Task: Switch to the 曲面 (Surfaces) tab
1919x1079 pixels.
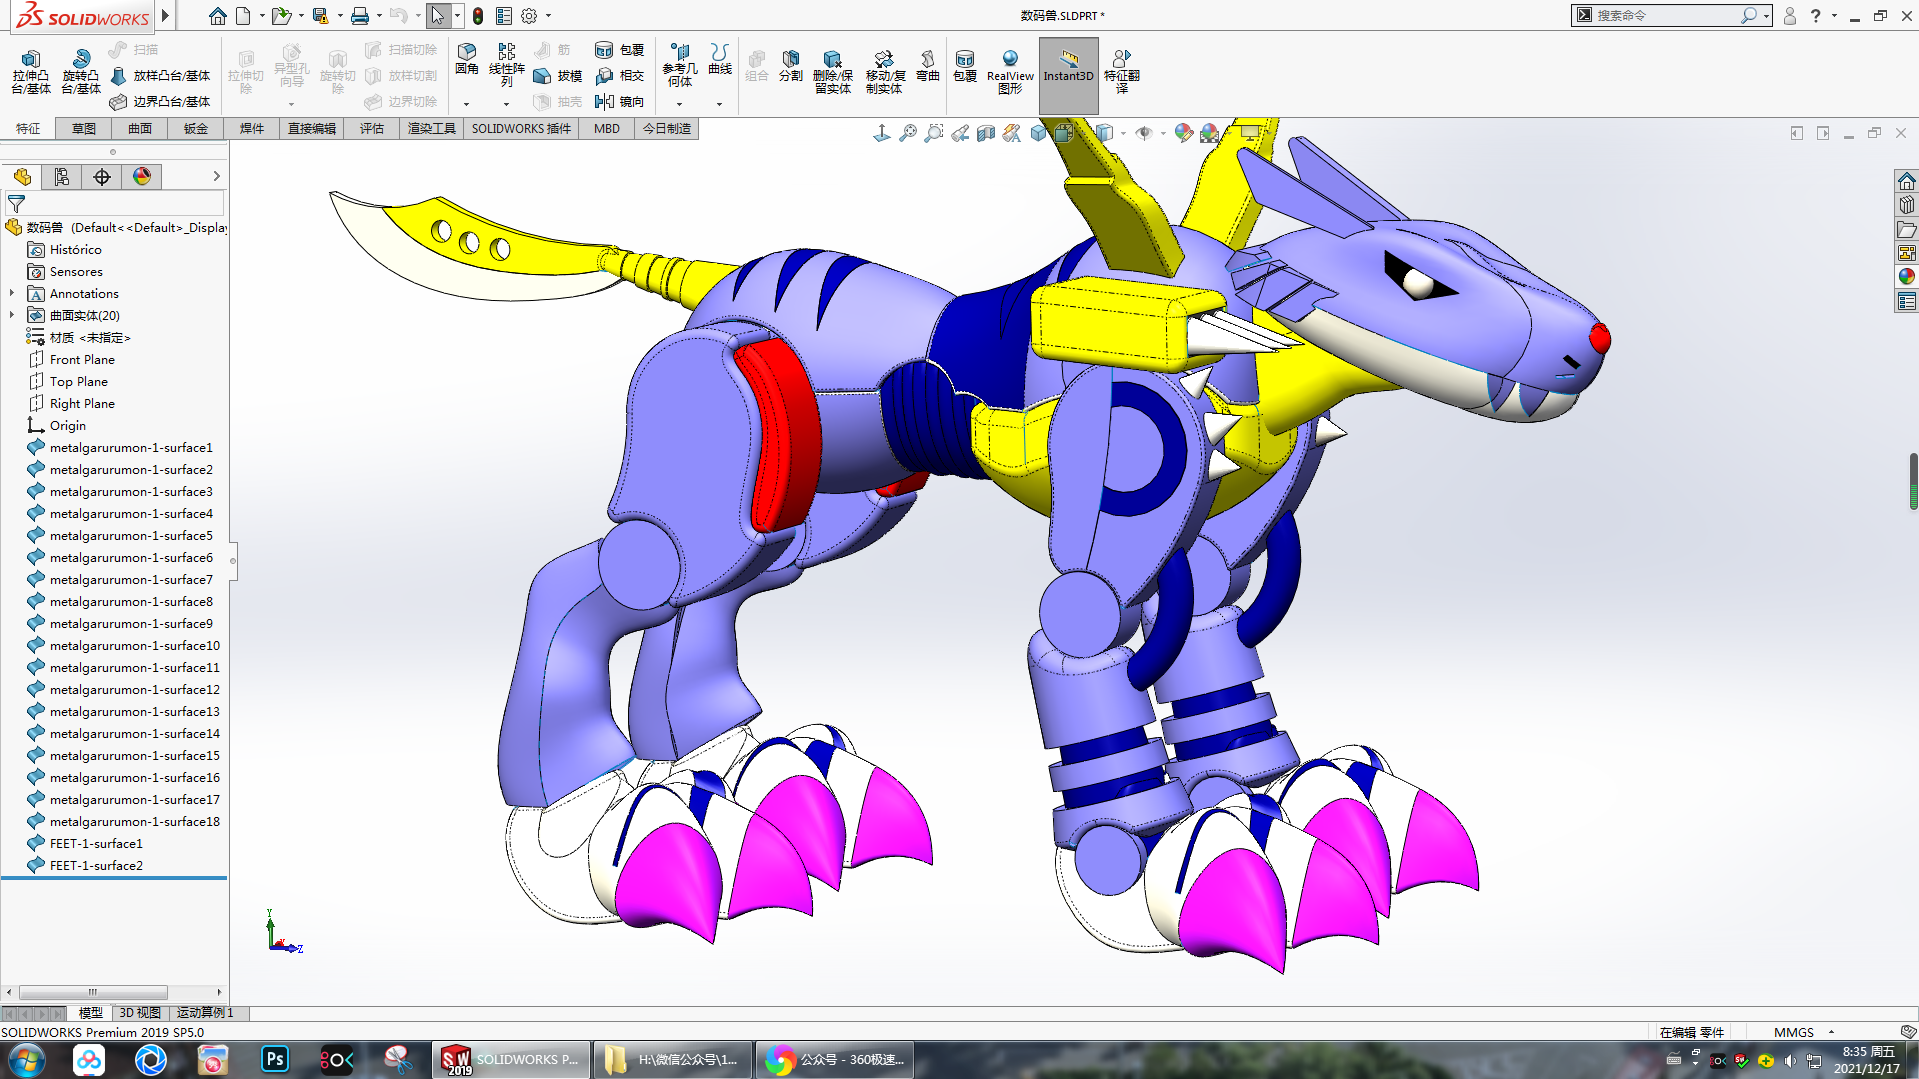Action: [x=140, y=129]
